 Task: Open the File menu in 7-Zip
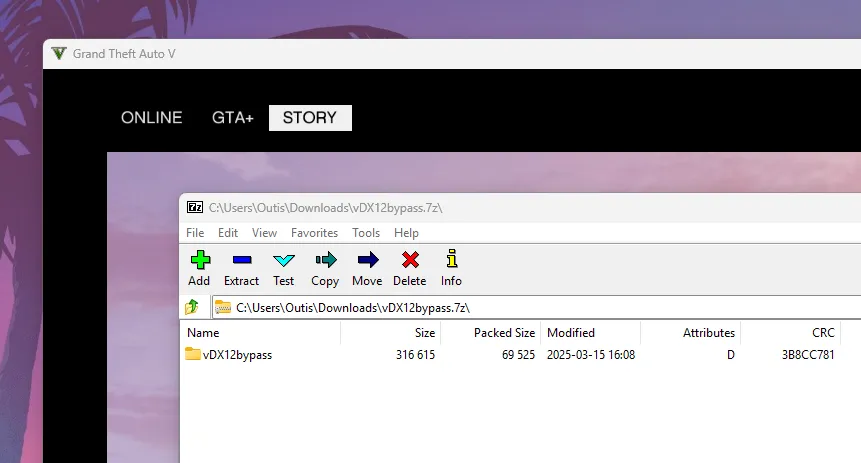(195, 233)
